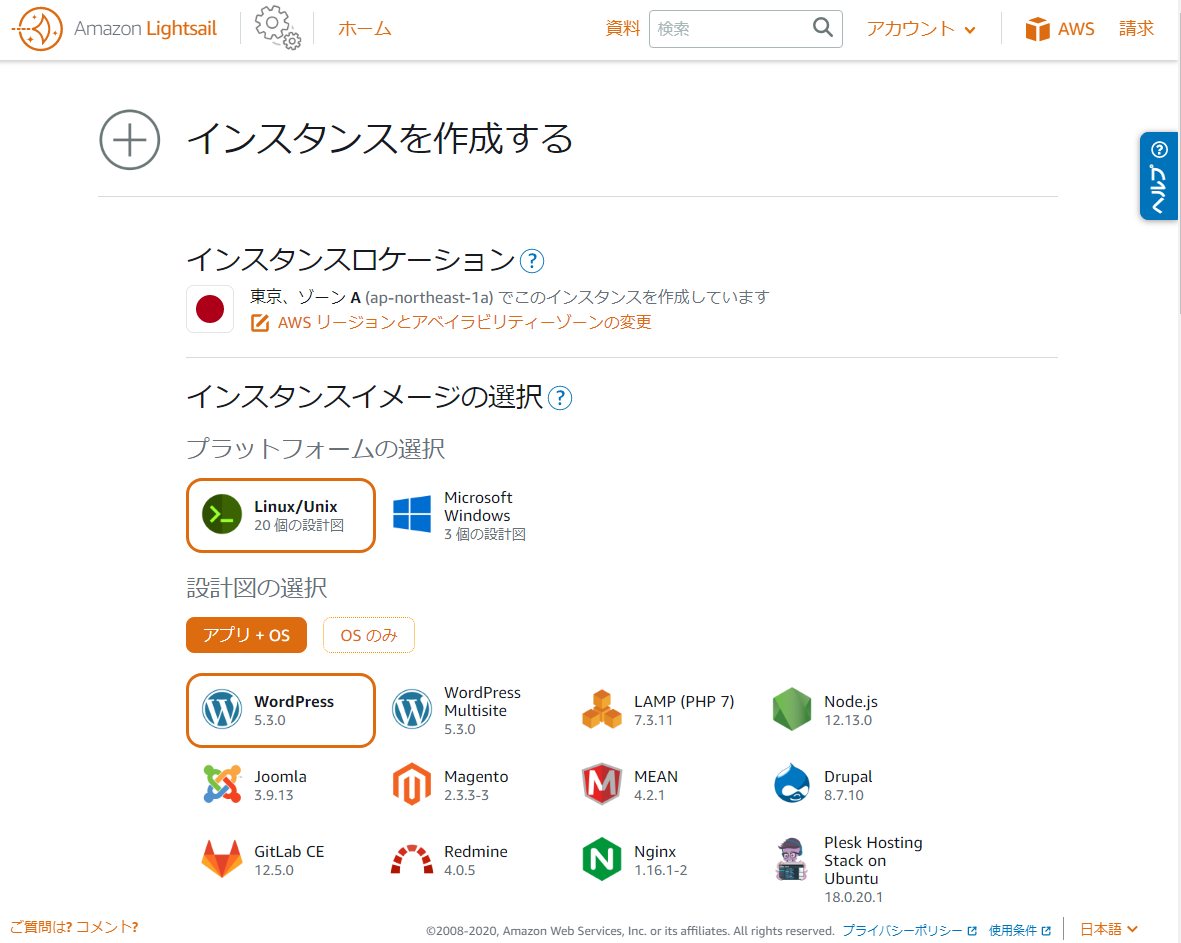Open the settings gears icon
Viewport: 1181px width, 943px height.
tap(277, 28)
